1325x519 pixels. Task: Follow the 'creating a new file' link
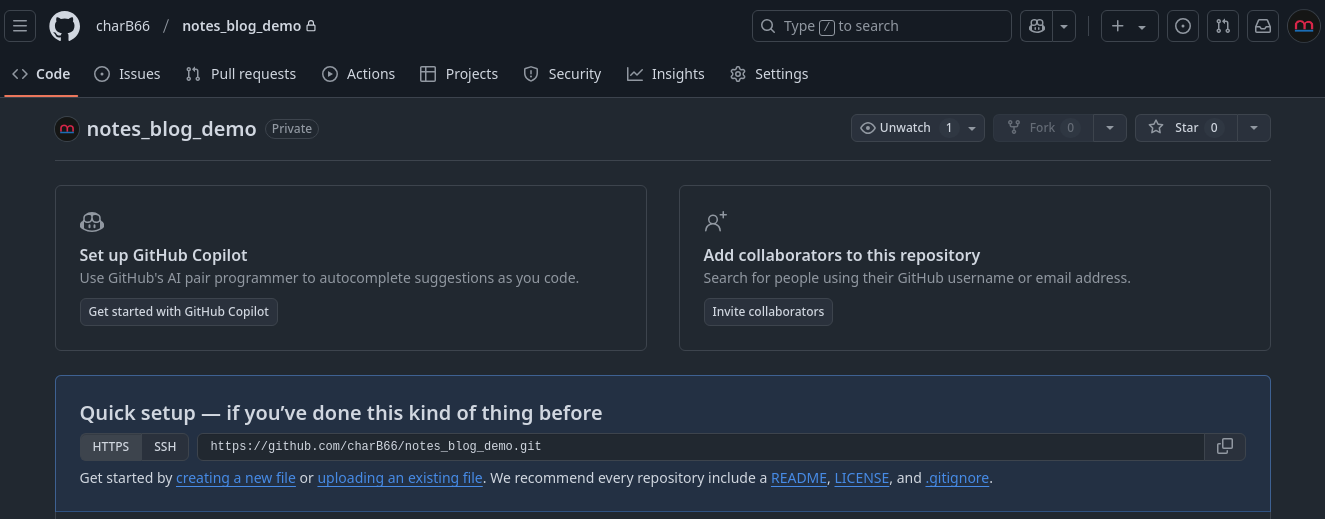[x=236, y=478]
